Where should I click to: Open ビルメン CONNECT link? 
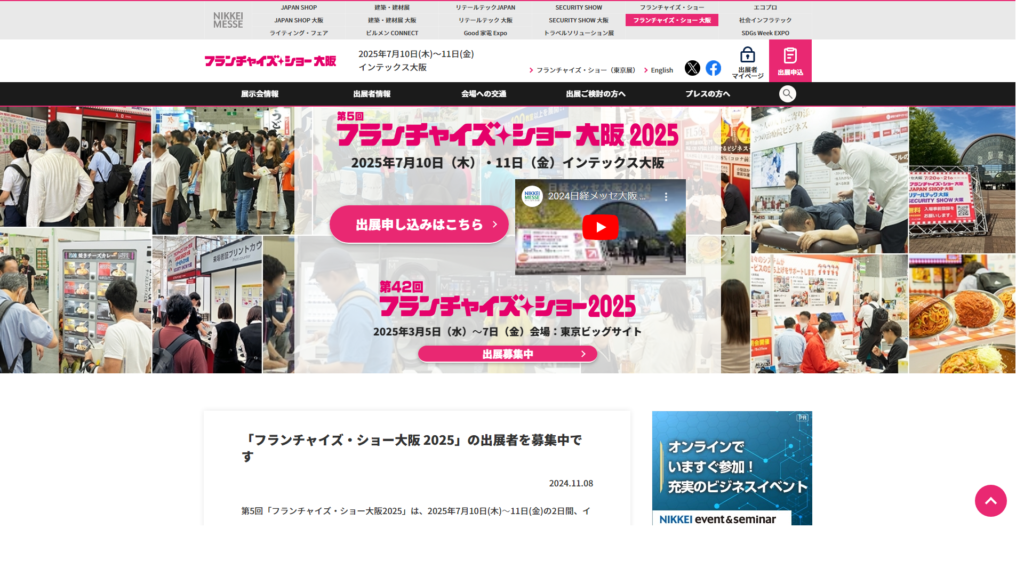(x=392, y=33)
